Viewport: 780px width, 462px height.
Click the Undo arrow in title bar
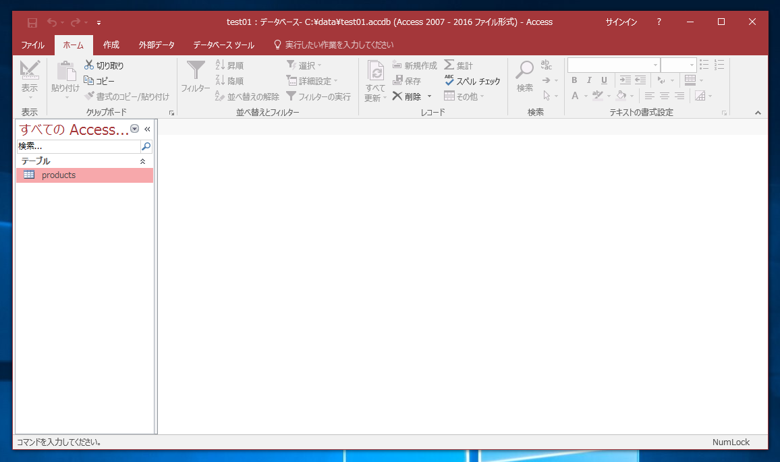pos(52,22)
